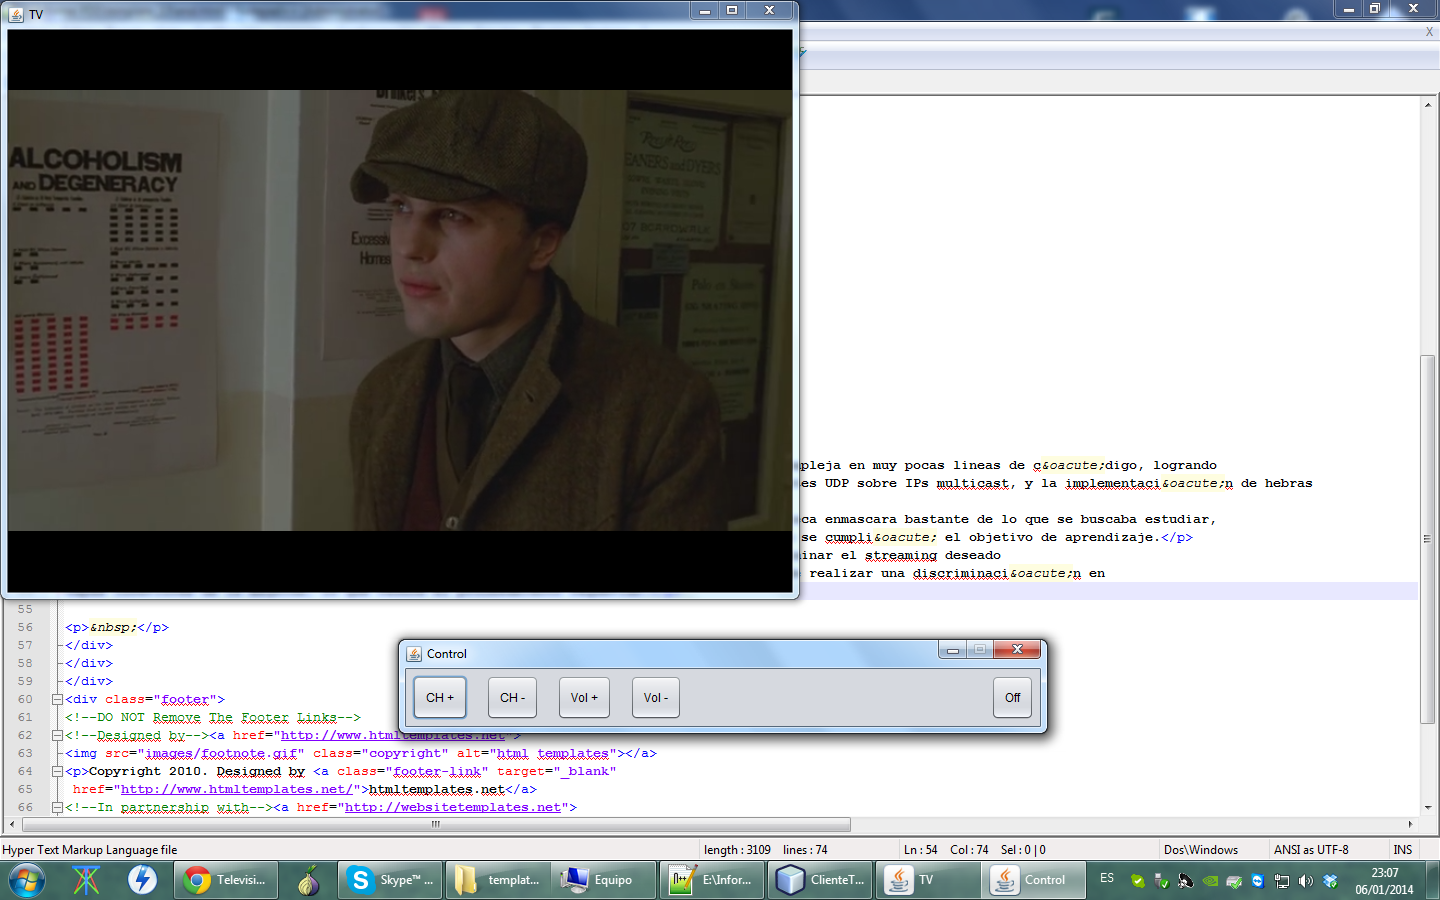Click Dos\Windows line ending status
The height and width of the screenshot is (900, 1440).
[x=1201, y=850]
